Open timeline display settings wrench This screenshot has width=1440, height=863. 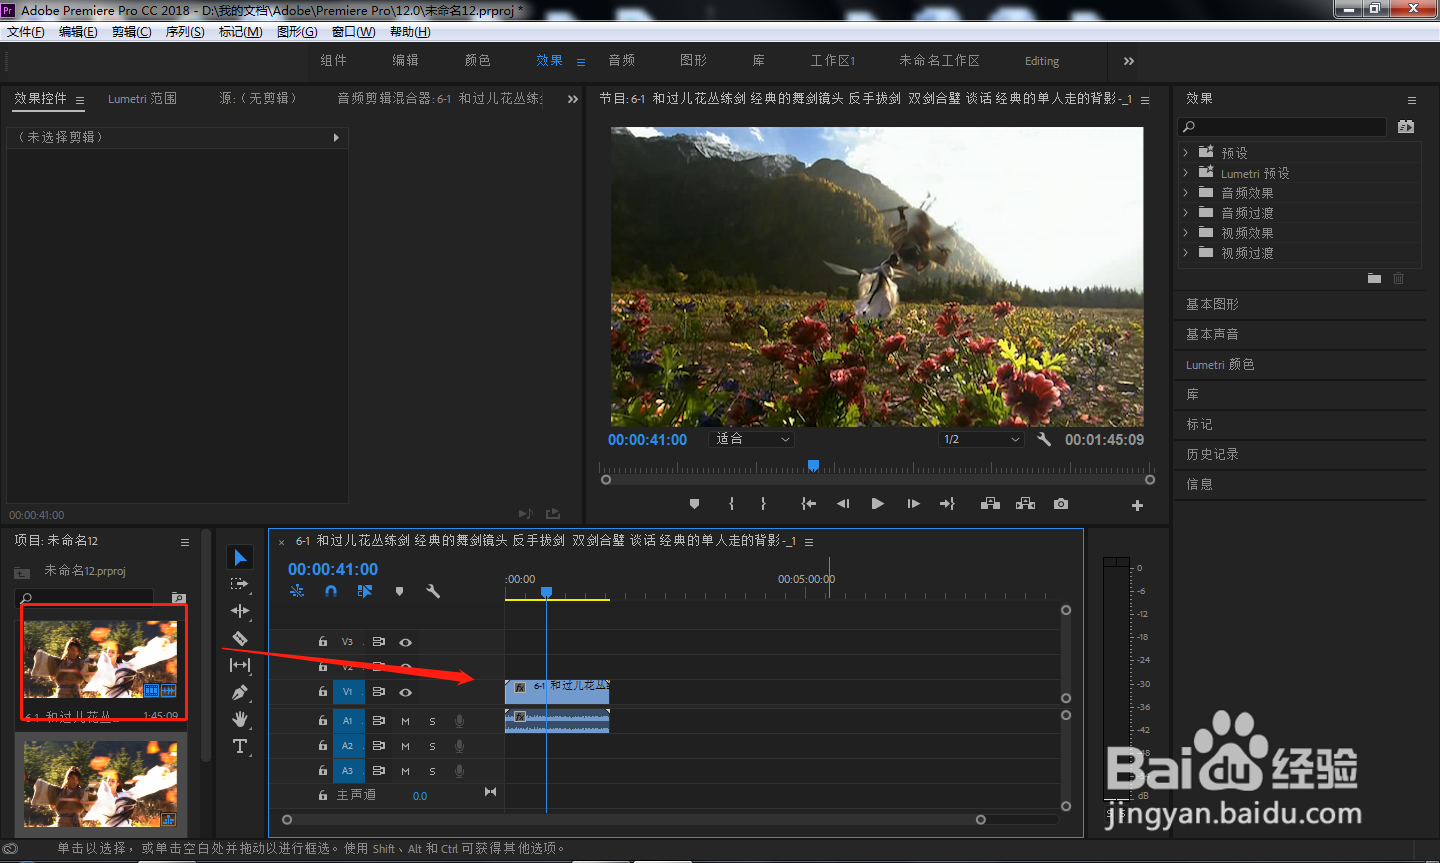433,591
